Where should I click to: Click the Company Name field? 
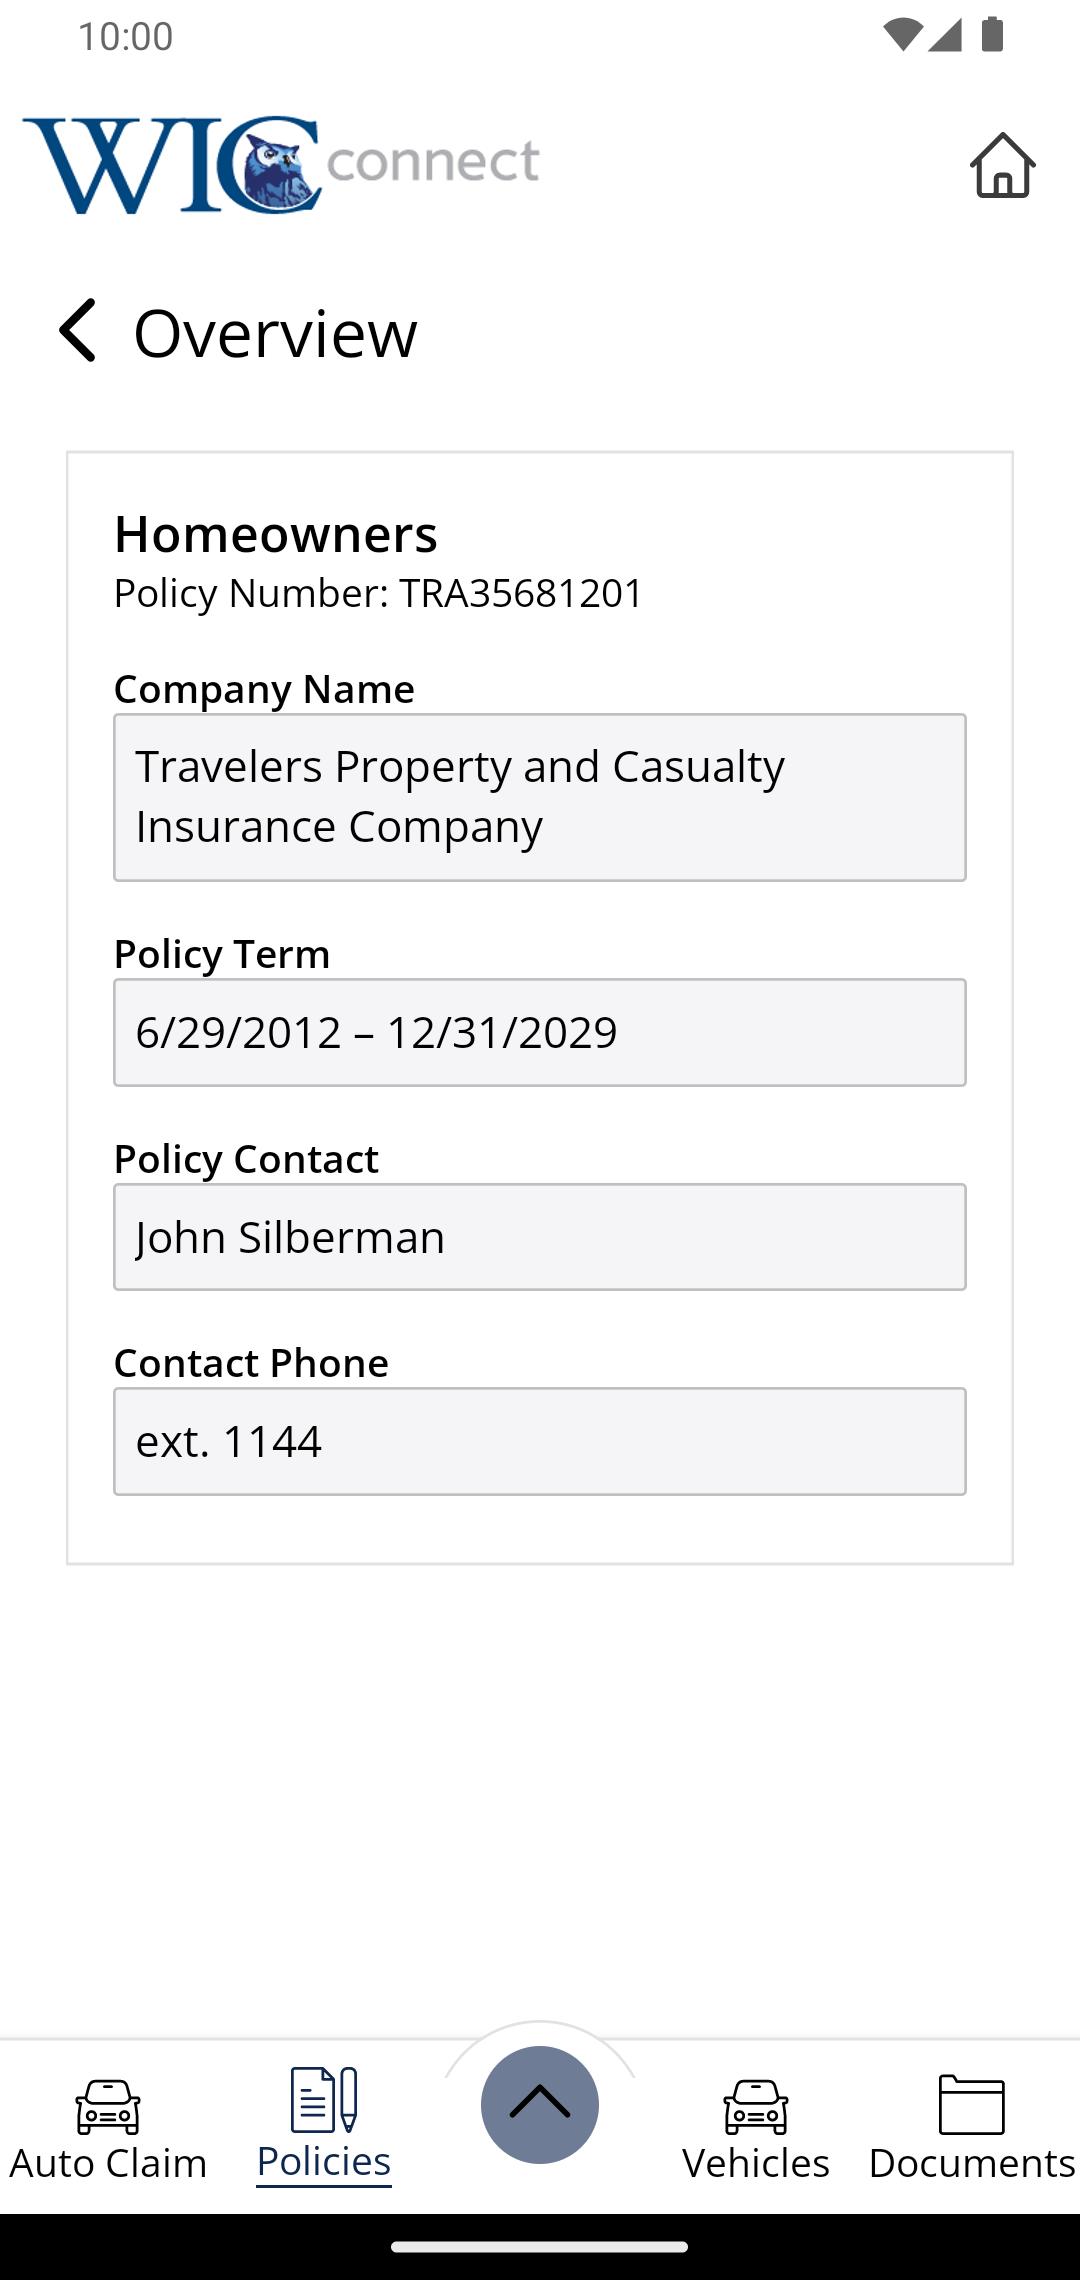coord(540,797)
